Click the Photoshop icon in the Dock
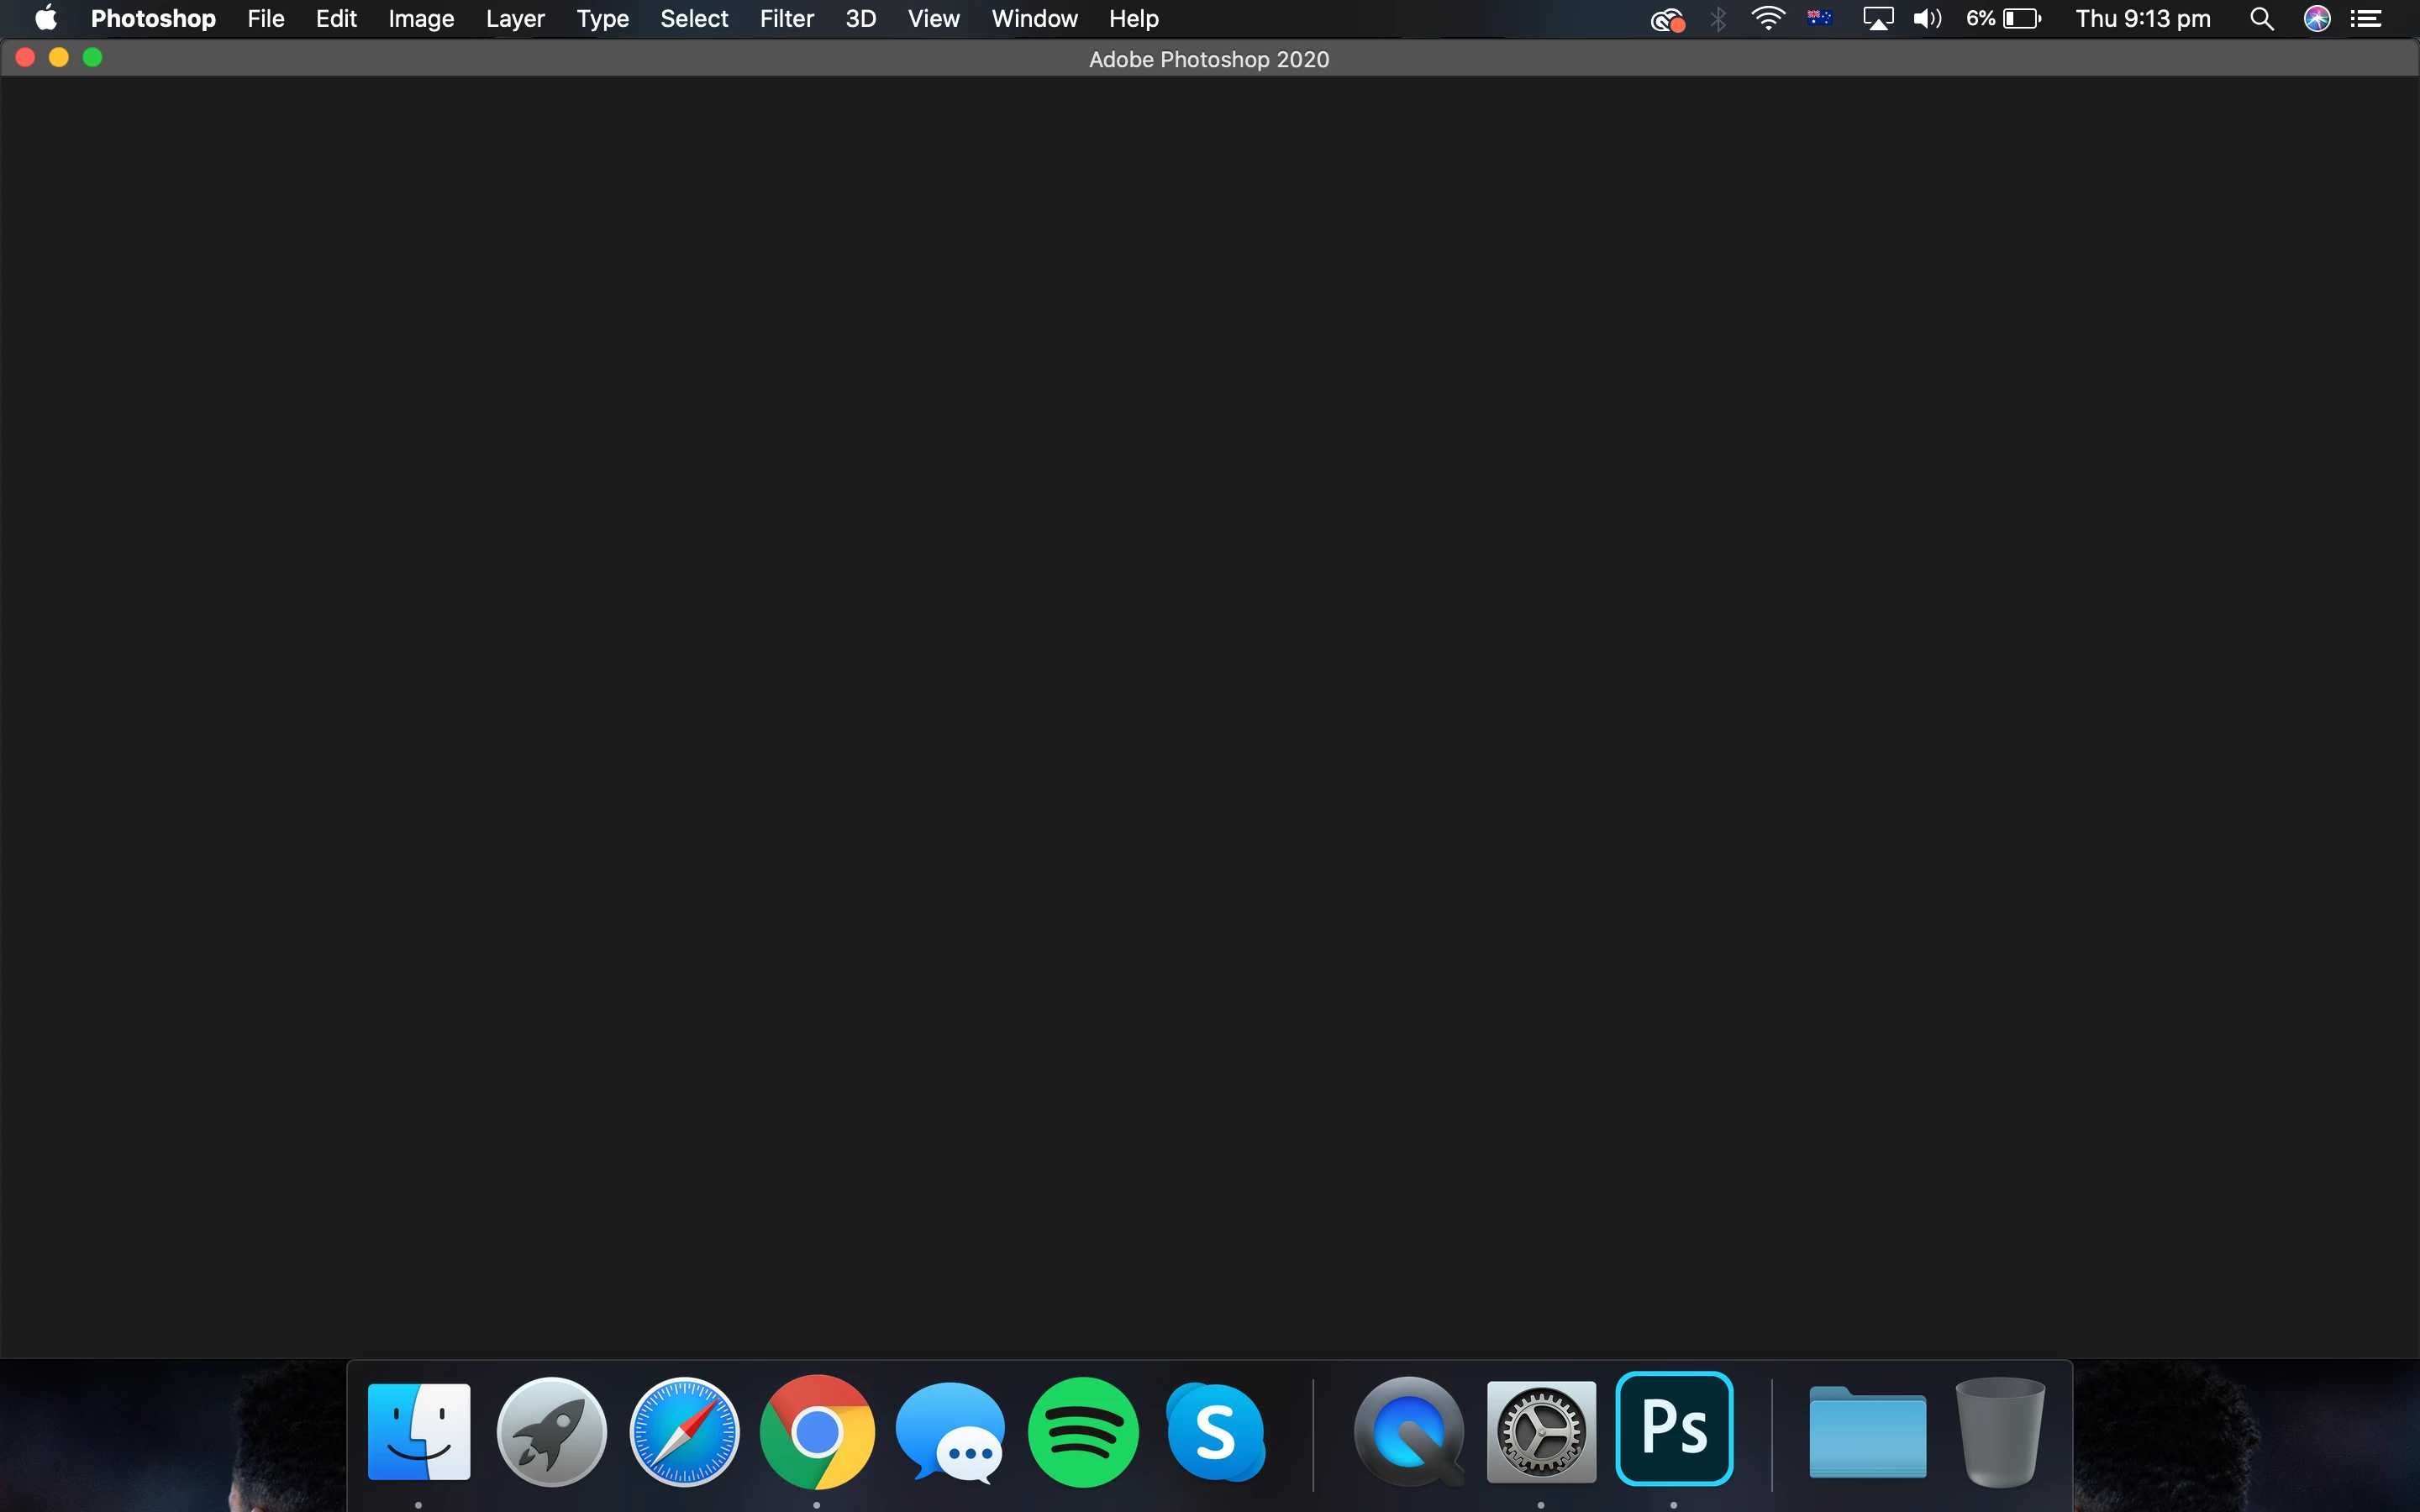Screen dimensions: 2420x1512 point(1674,1428)
